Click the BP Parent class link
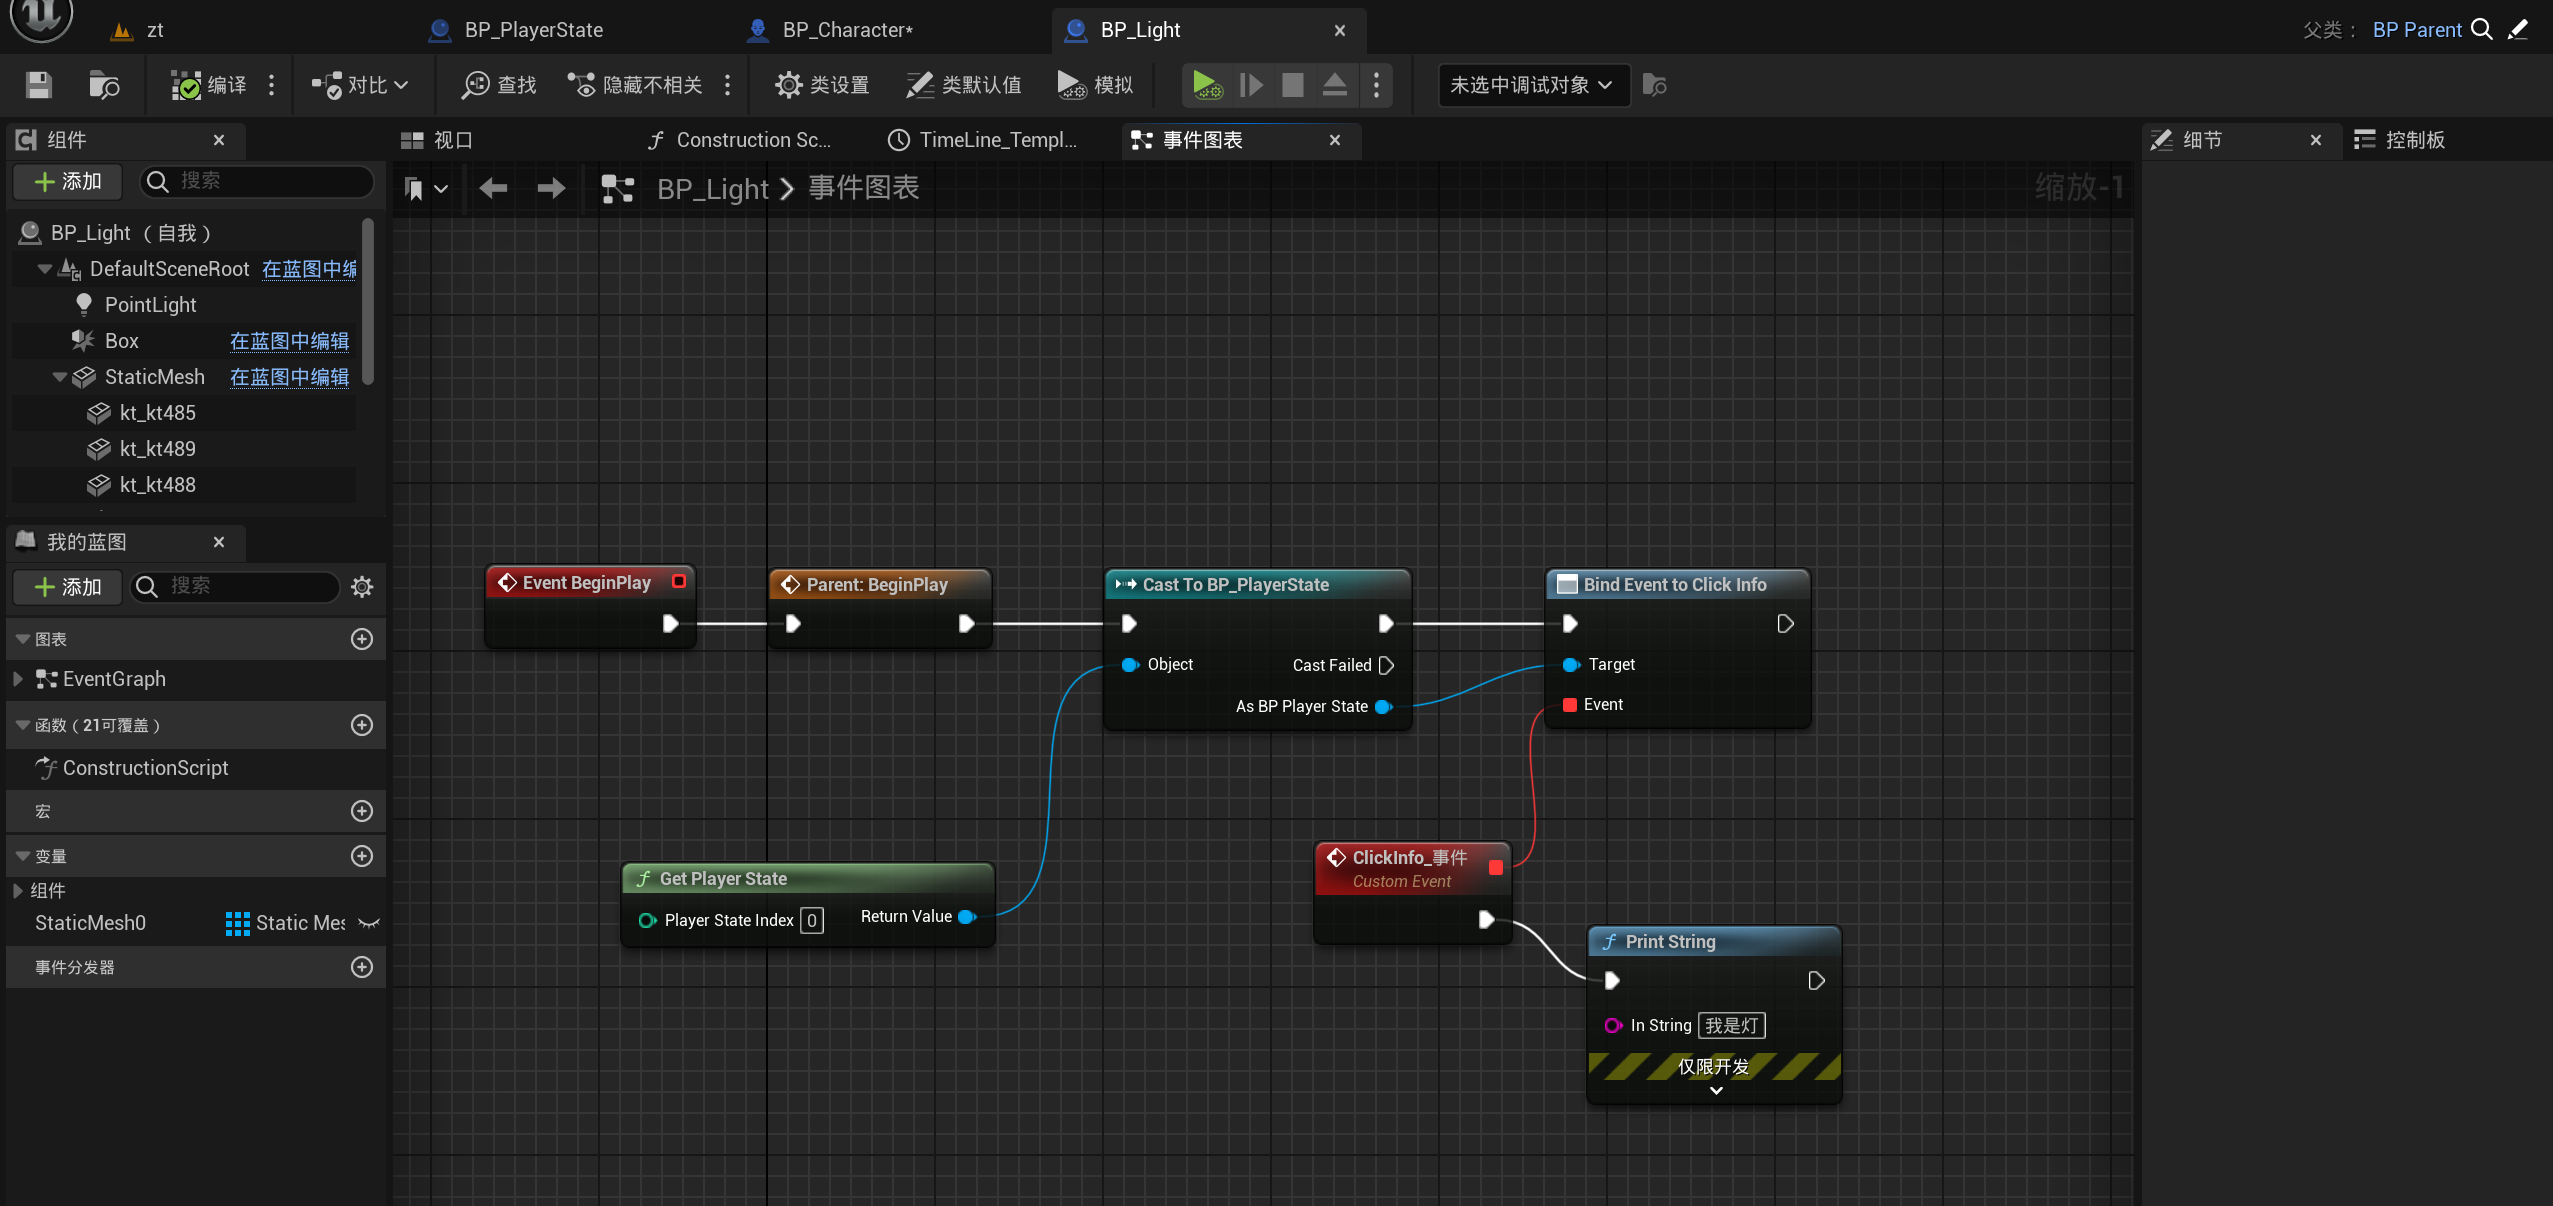Screen dimensions: 2553x1206 [x=2416, y=30]
